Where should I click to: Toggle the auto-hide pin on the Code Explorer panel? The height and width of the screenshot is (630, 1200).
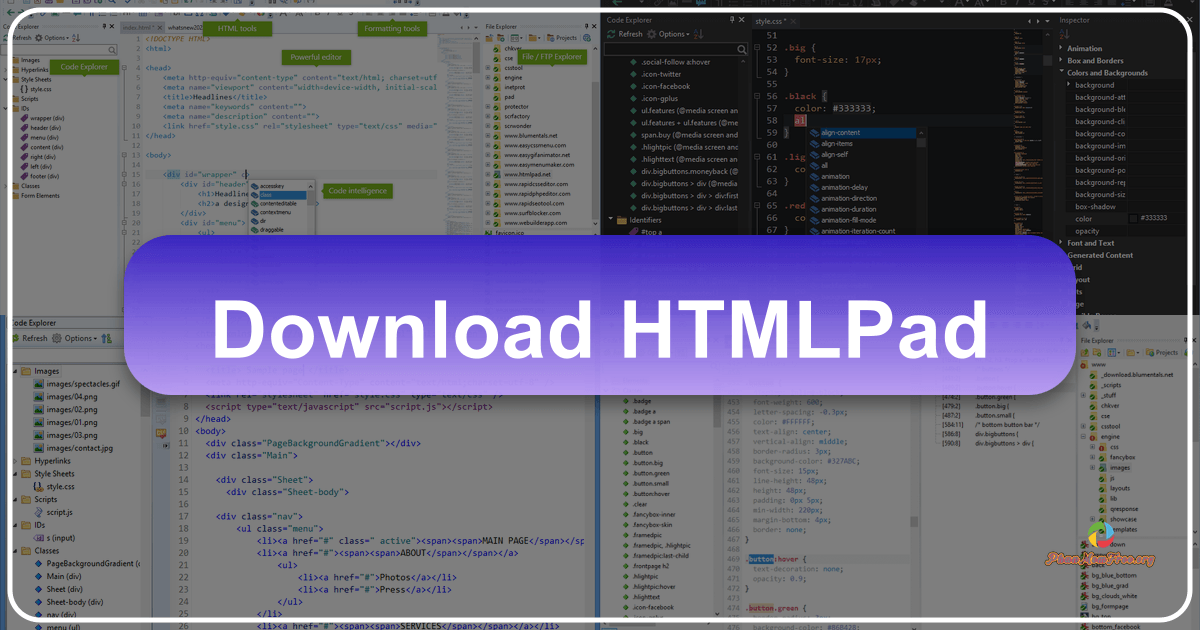(104, 26)
